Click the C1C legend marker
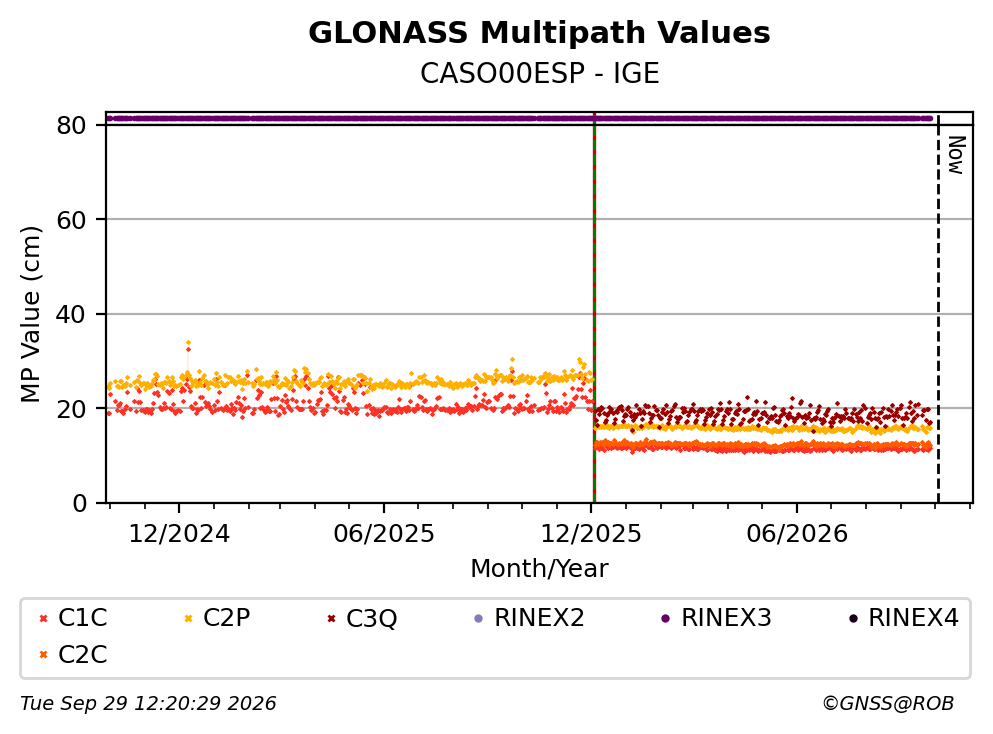Screen dimensions: 993x734 tap(43, 618)
